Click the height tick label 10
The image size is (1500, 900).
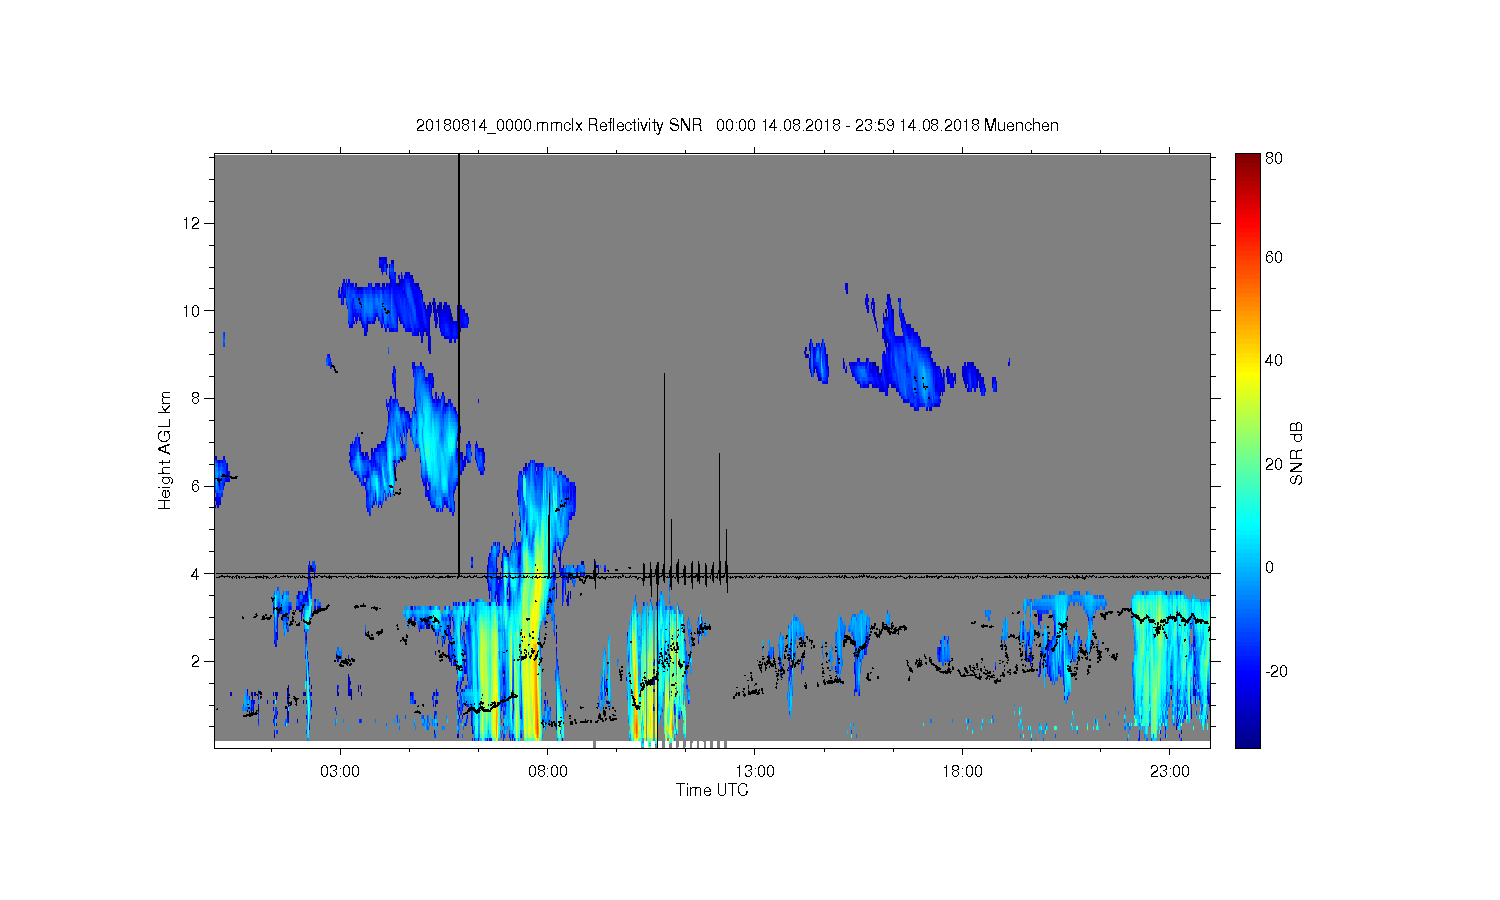pyautogui.click(x=193, y=310)
